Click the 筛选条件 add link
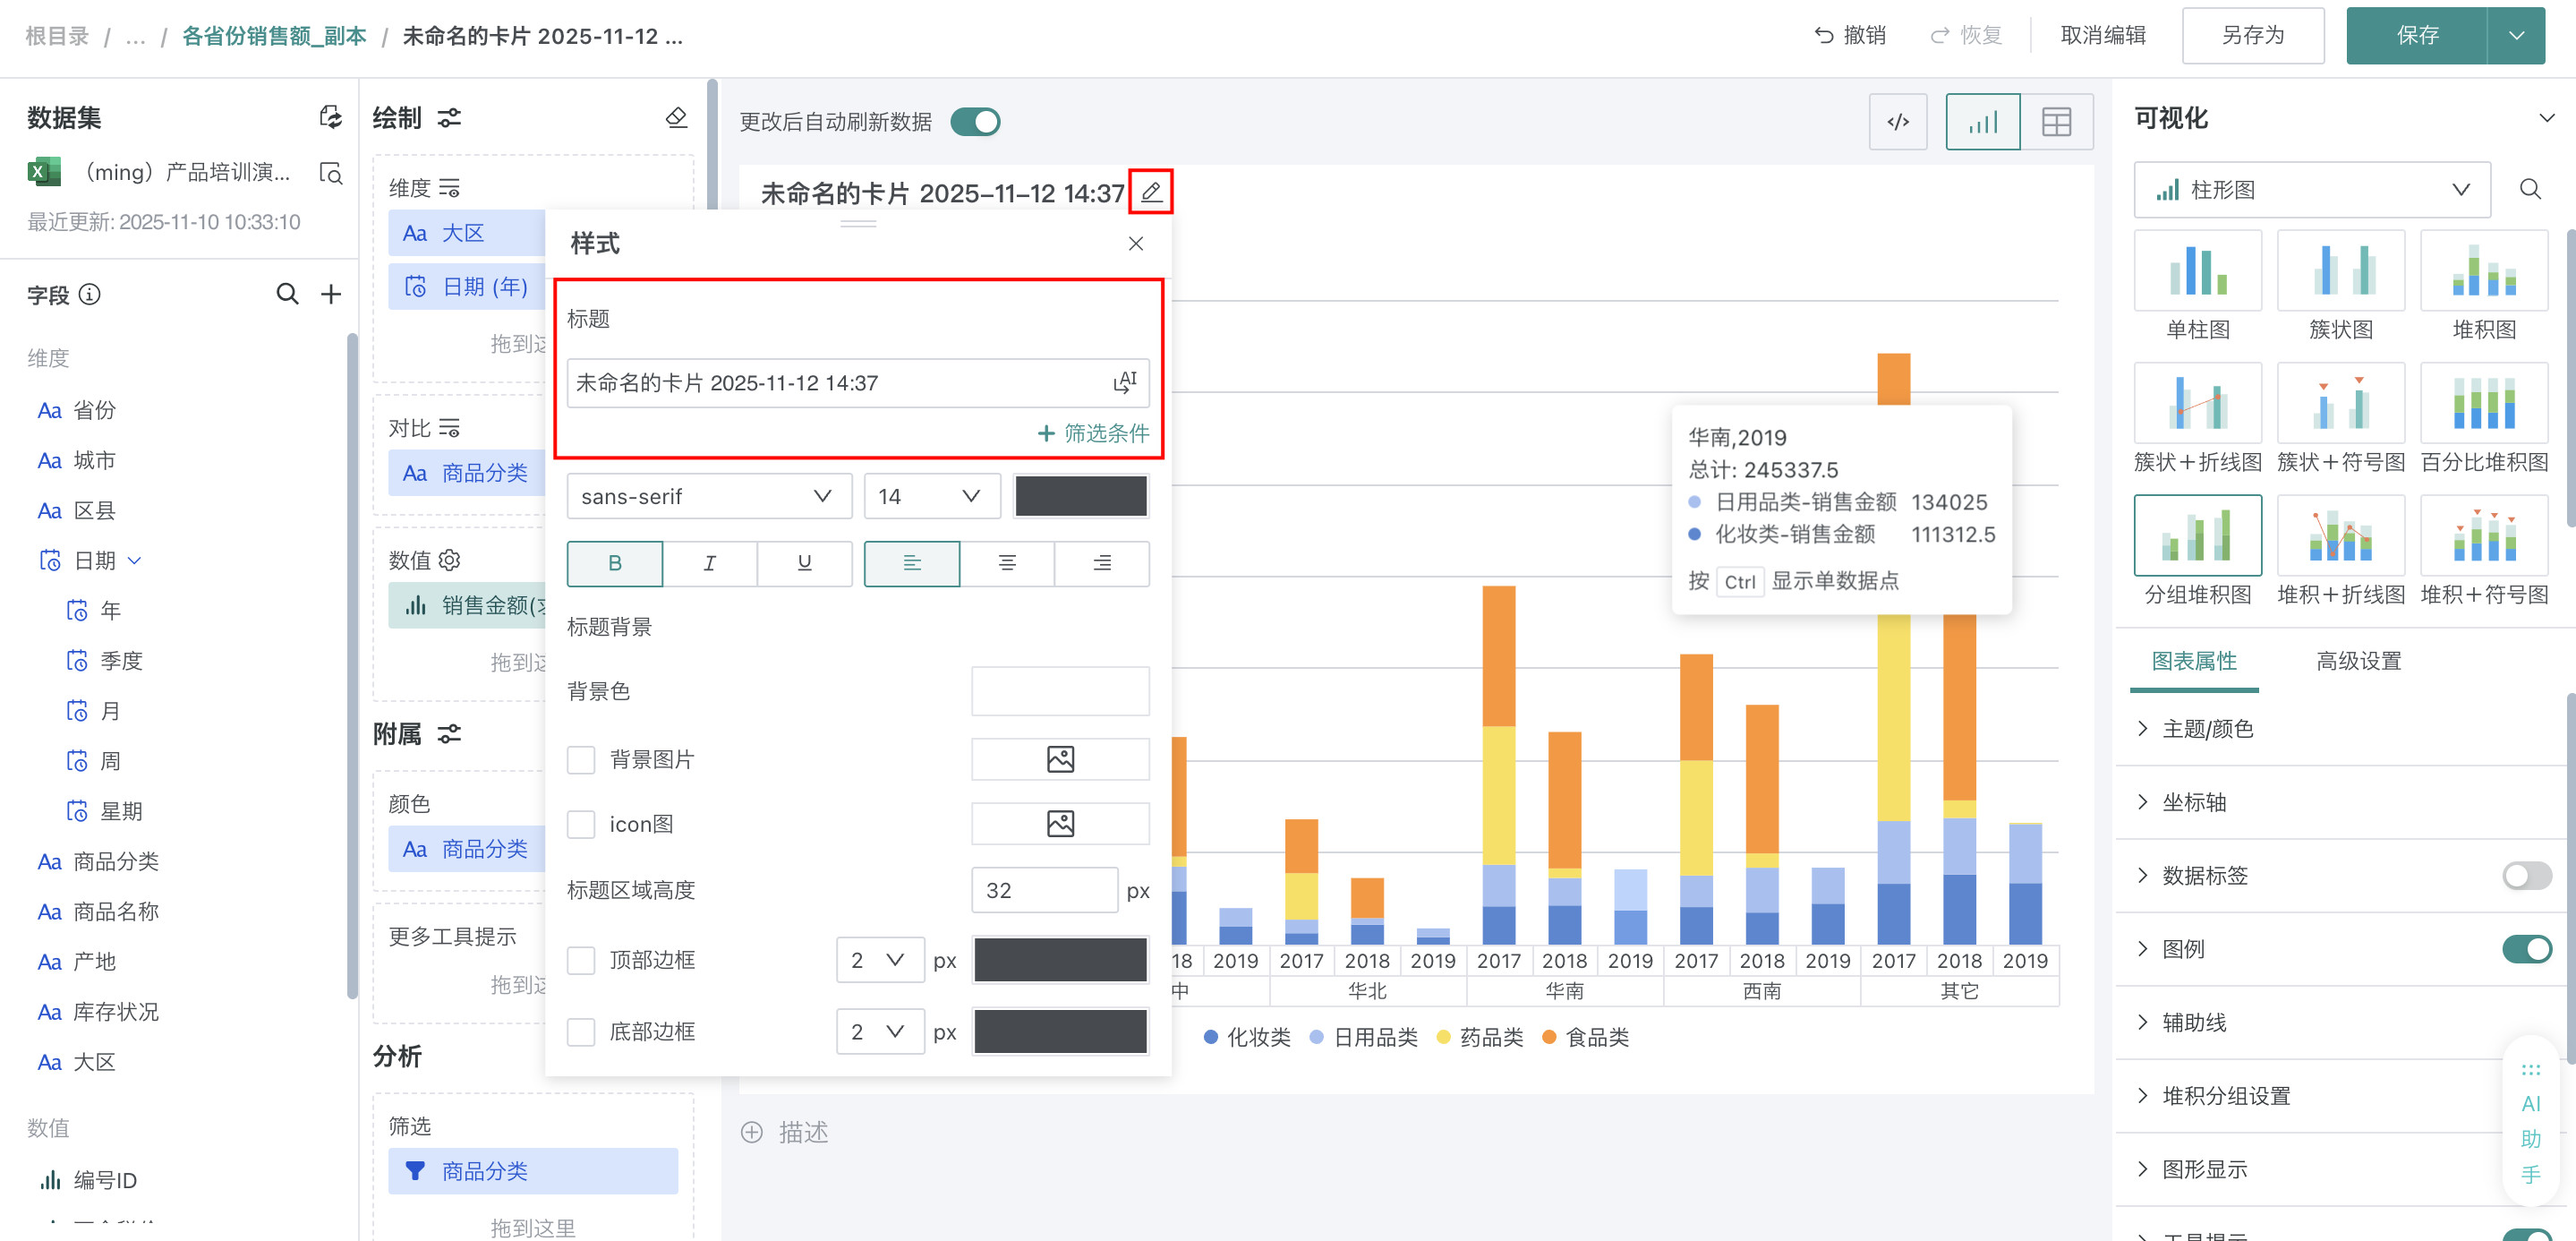 click(x=1093, y=433)
